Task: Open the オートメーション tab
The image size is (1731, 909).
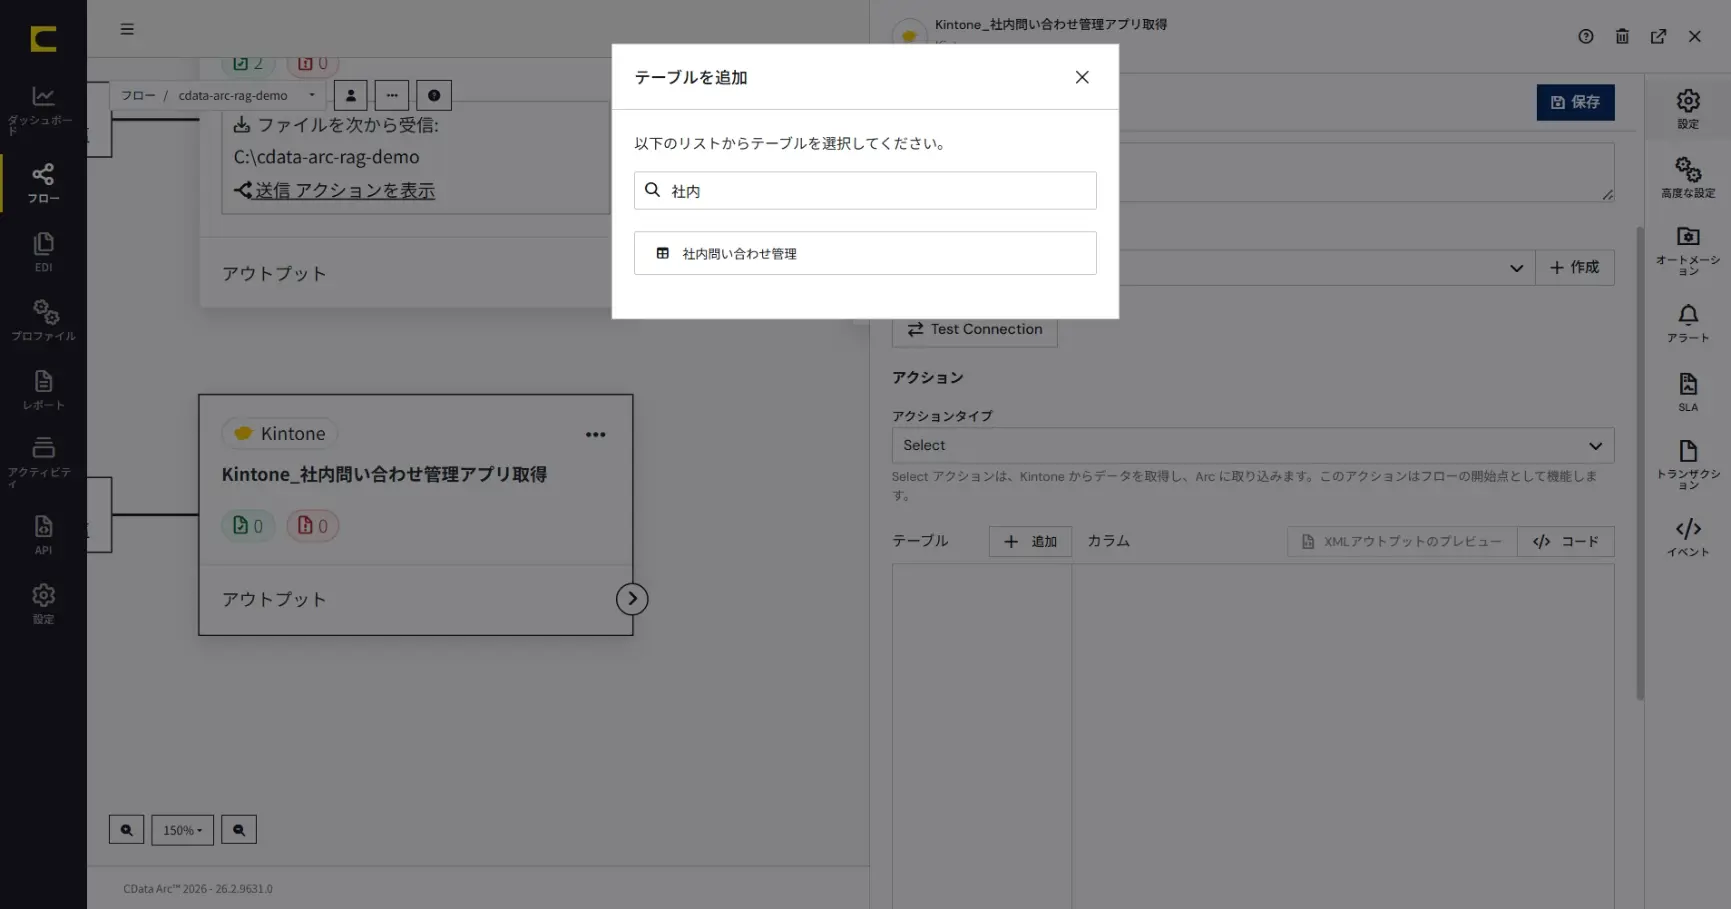Action: click(x=1688, y=251)
